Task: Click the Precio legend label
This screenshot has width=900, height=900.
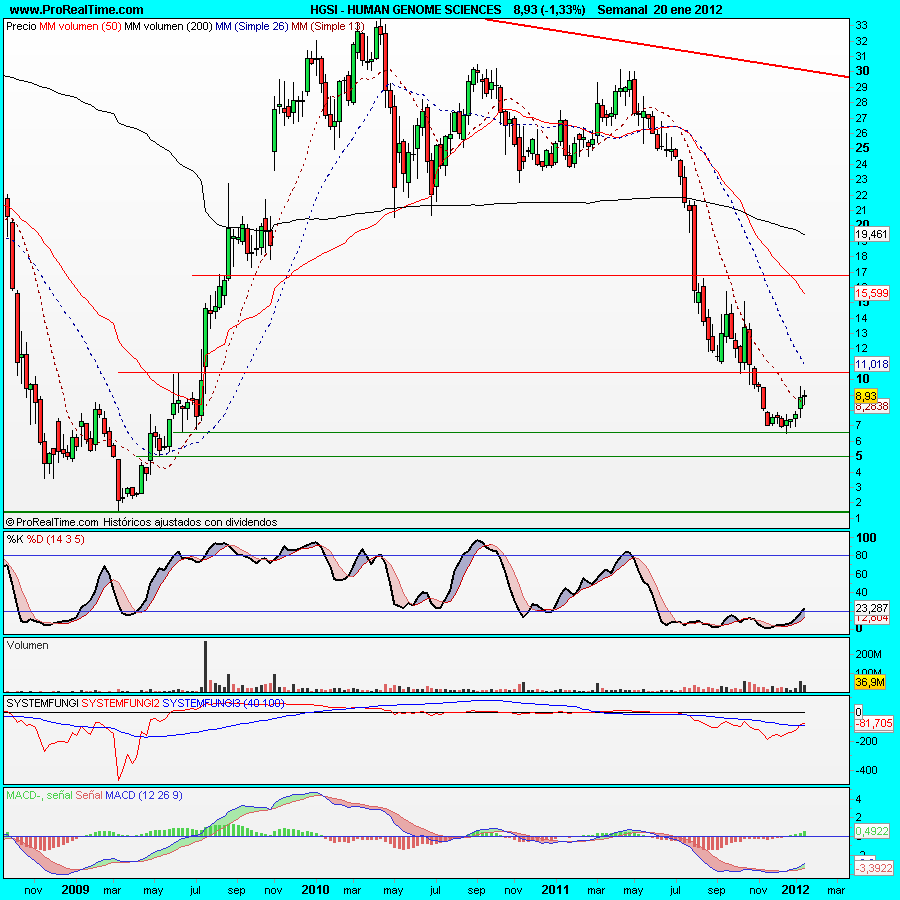Action: tap(21, 26)
